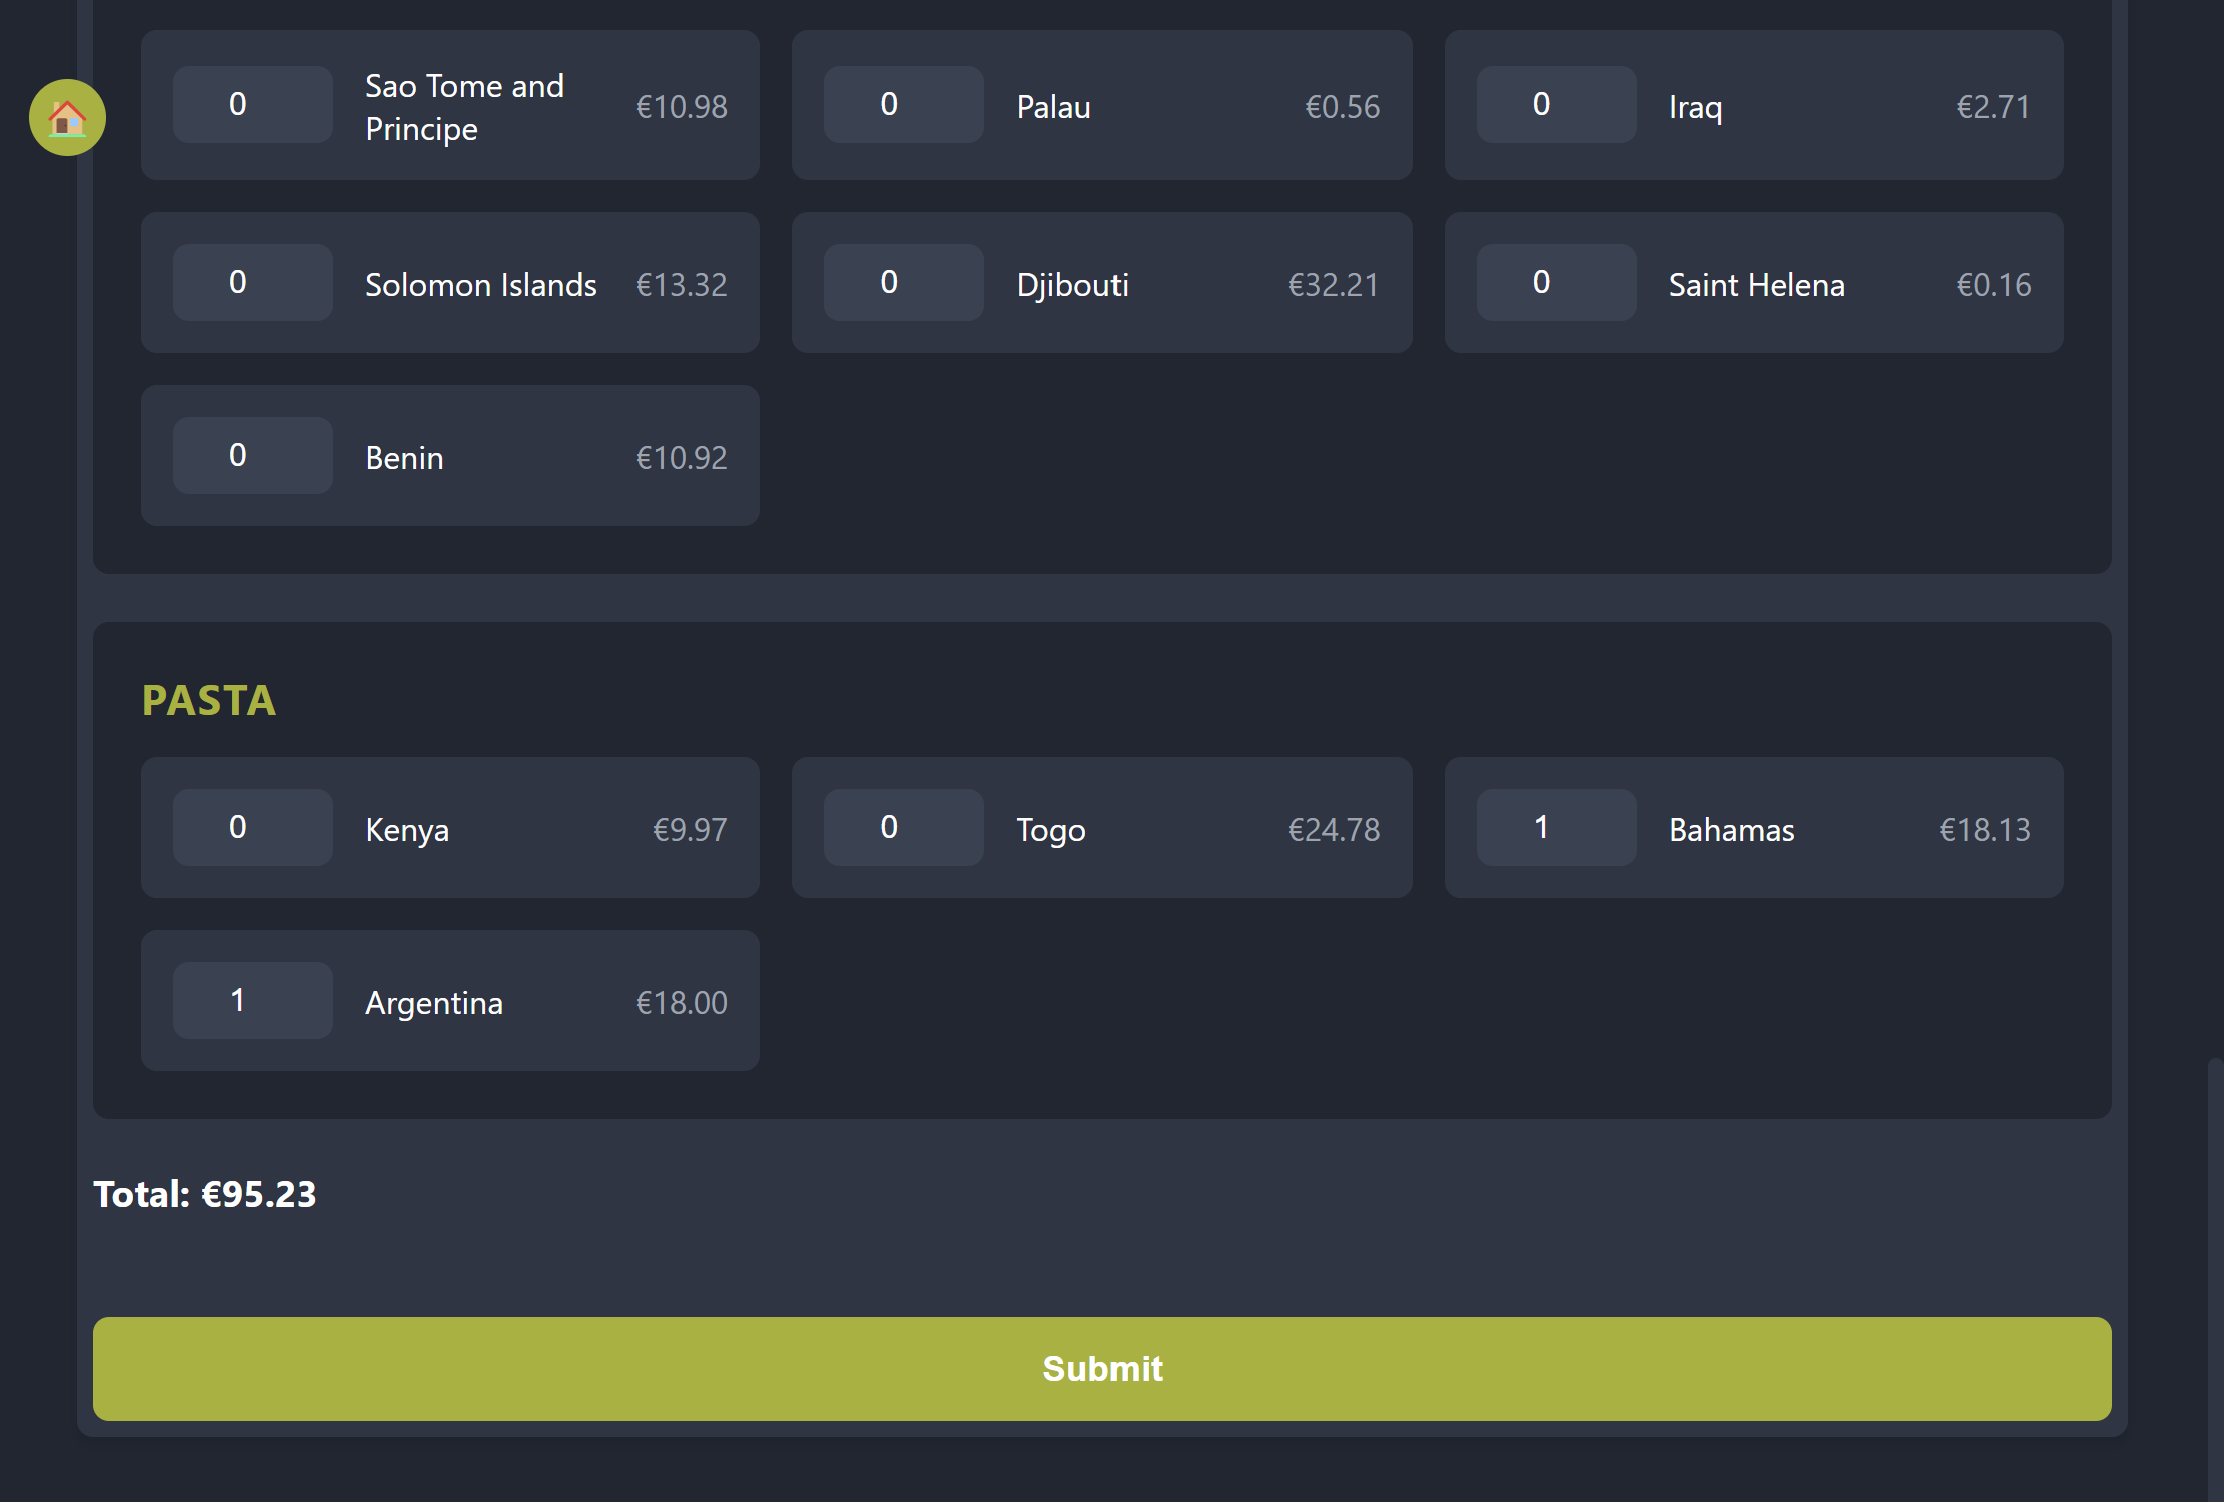Viewport: 2224px width, 1502px height.
Task: Click the Djibouti price label €32.21
Action: 1333,284
